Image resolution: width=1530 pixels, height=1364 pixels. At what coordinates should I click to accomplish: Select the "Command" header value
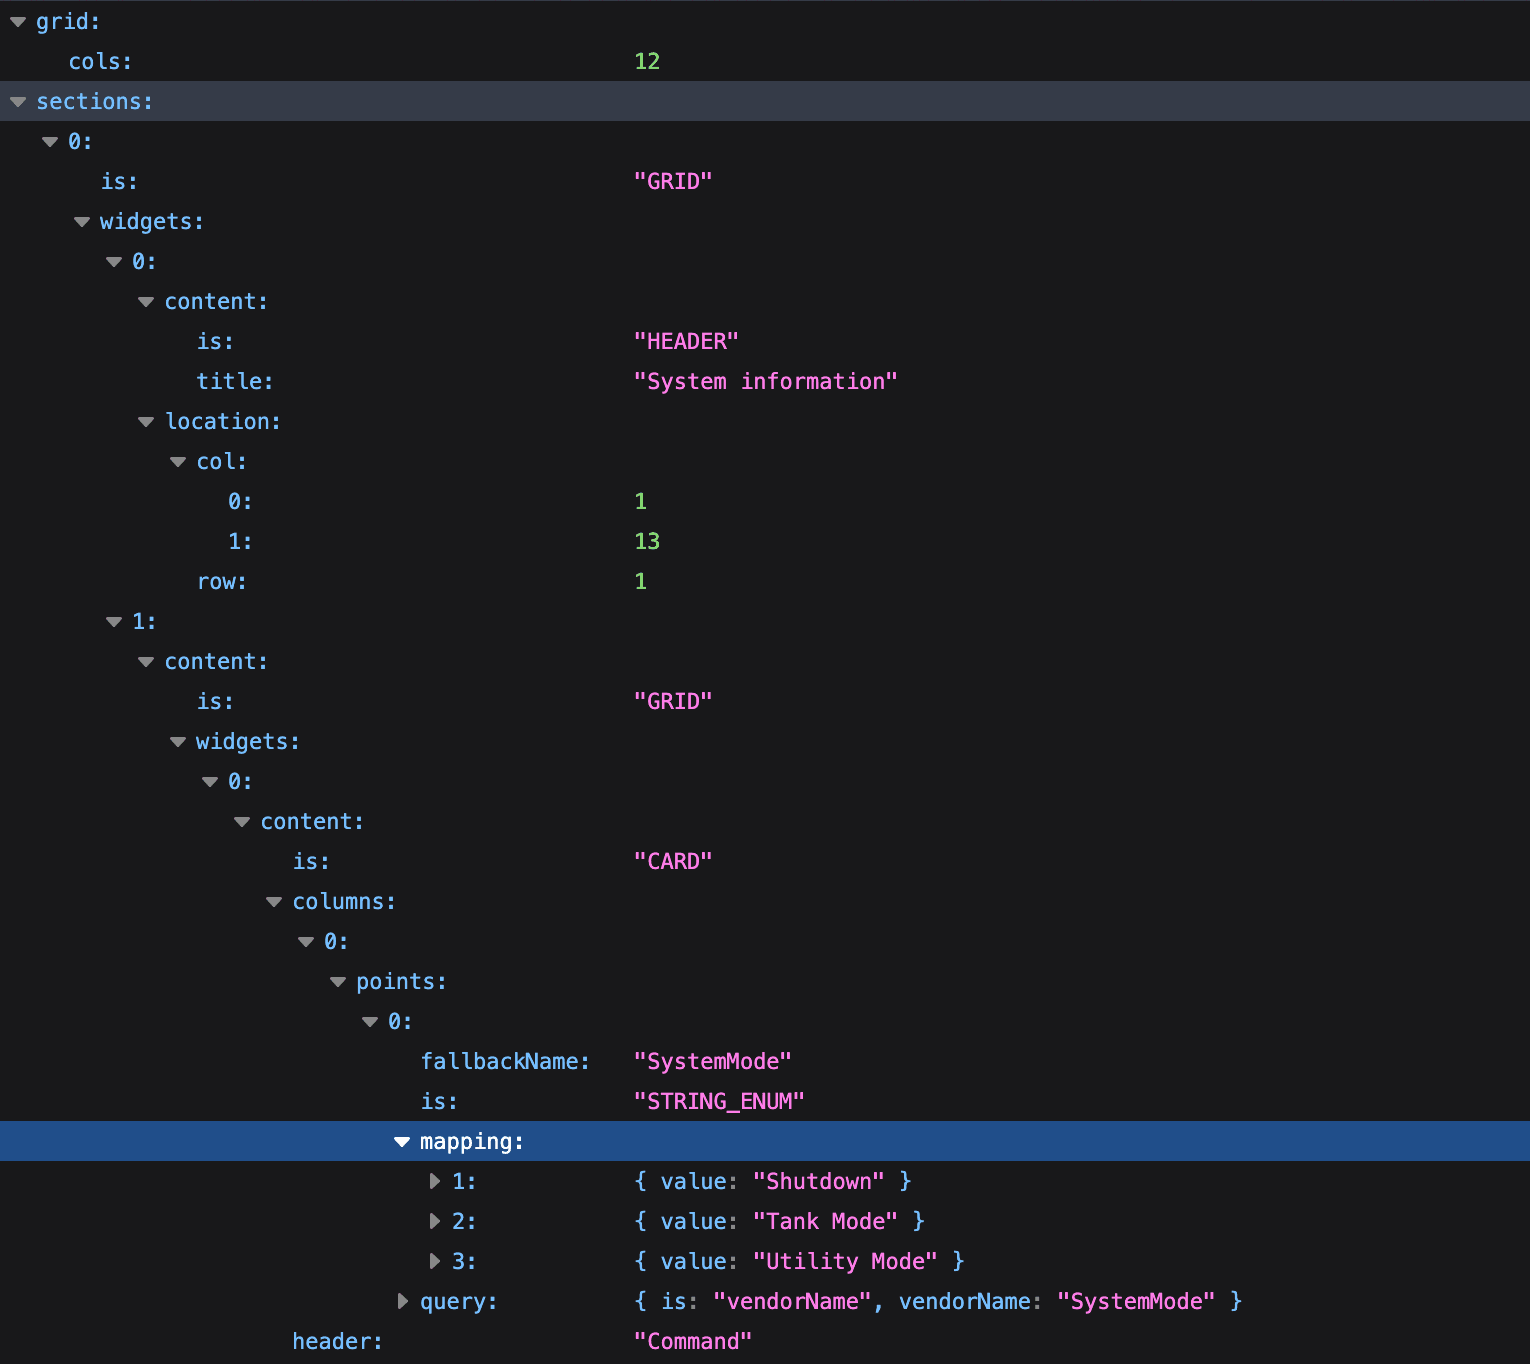point(693,1342)
